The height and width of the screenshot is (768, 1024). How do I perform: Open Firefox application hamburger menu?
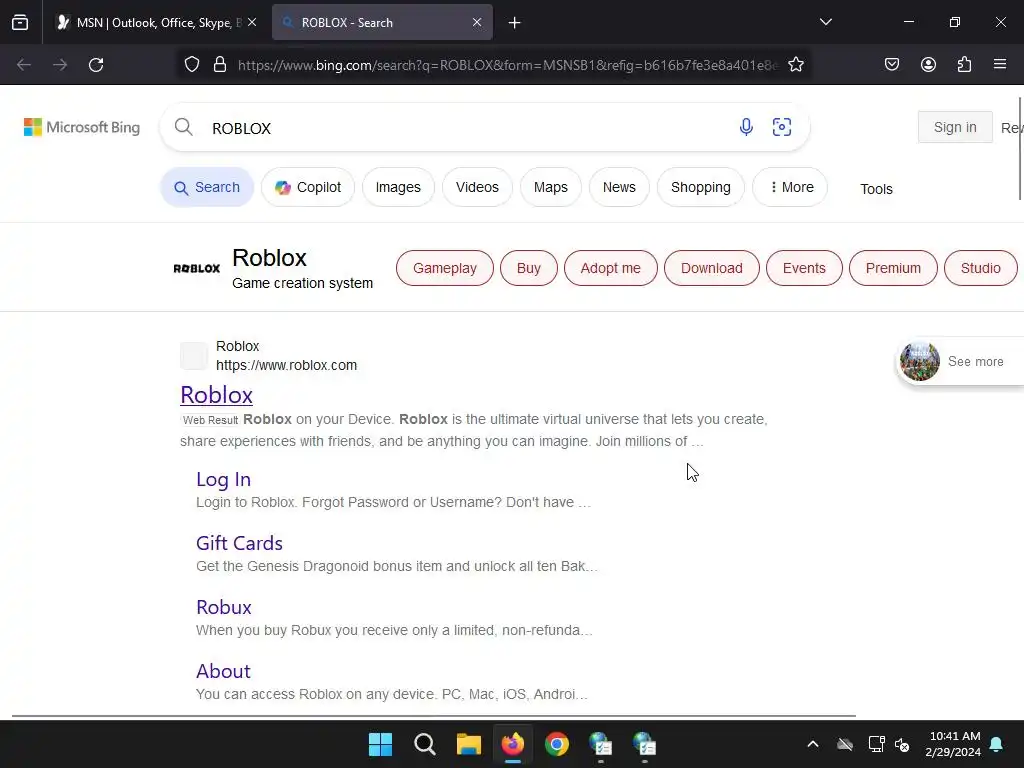pyautogui.click(x=1000, y=65)
